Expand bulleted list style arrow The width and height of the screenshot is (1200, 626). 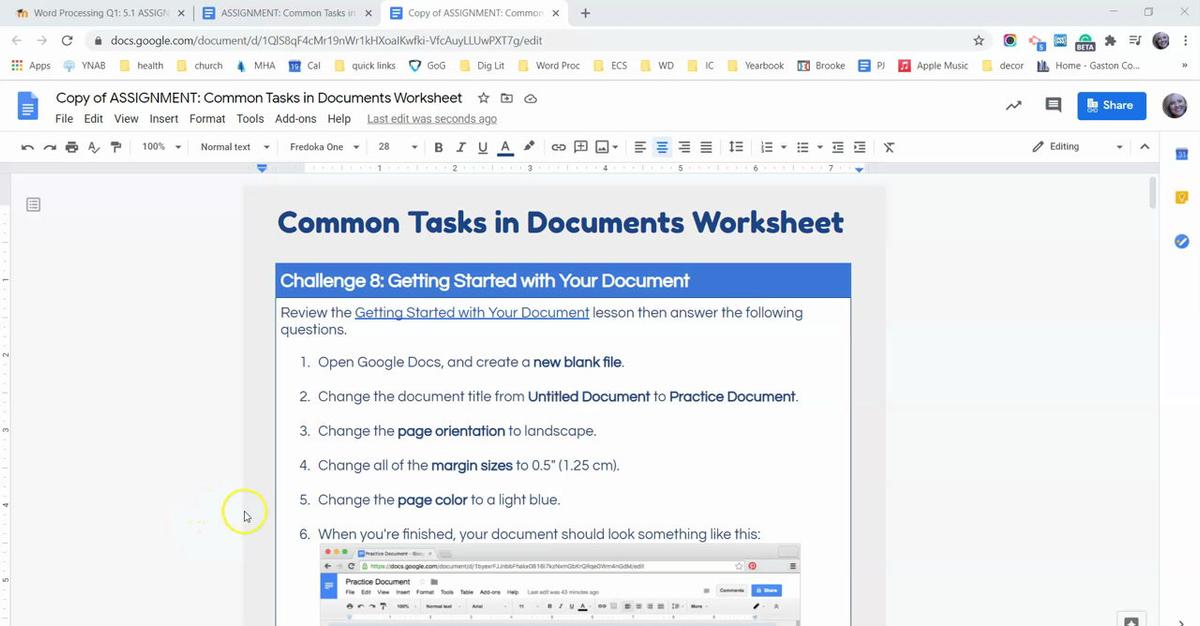click(x=819, y=147)
